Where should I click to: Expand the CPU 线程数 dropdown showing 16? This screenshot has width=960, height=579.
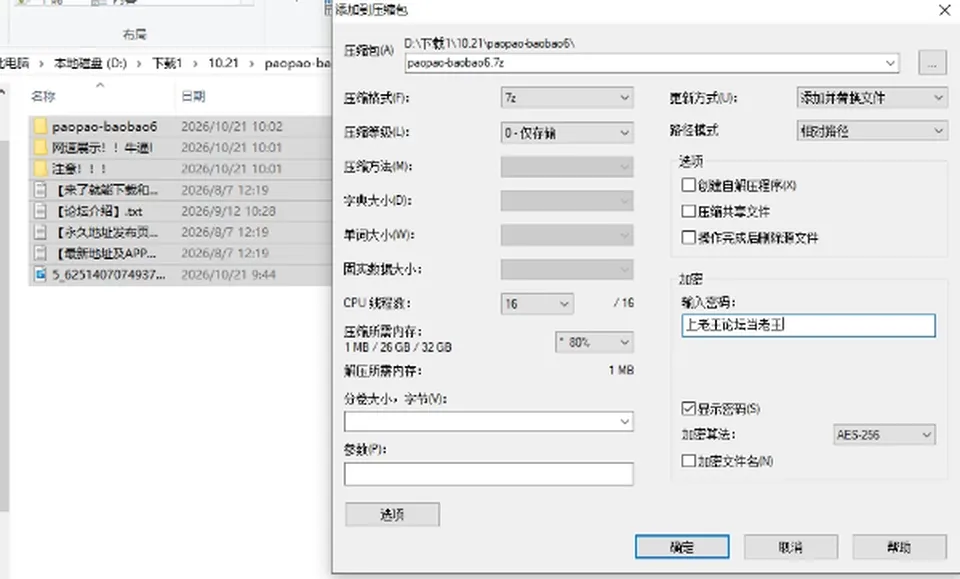click(x=537, y=304)
